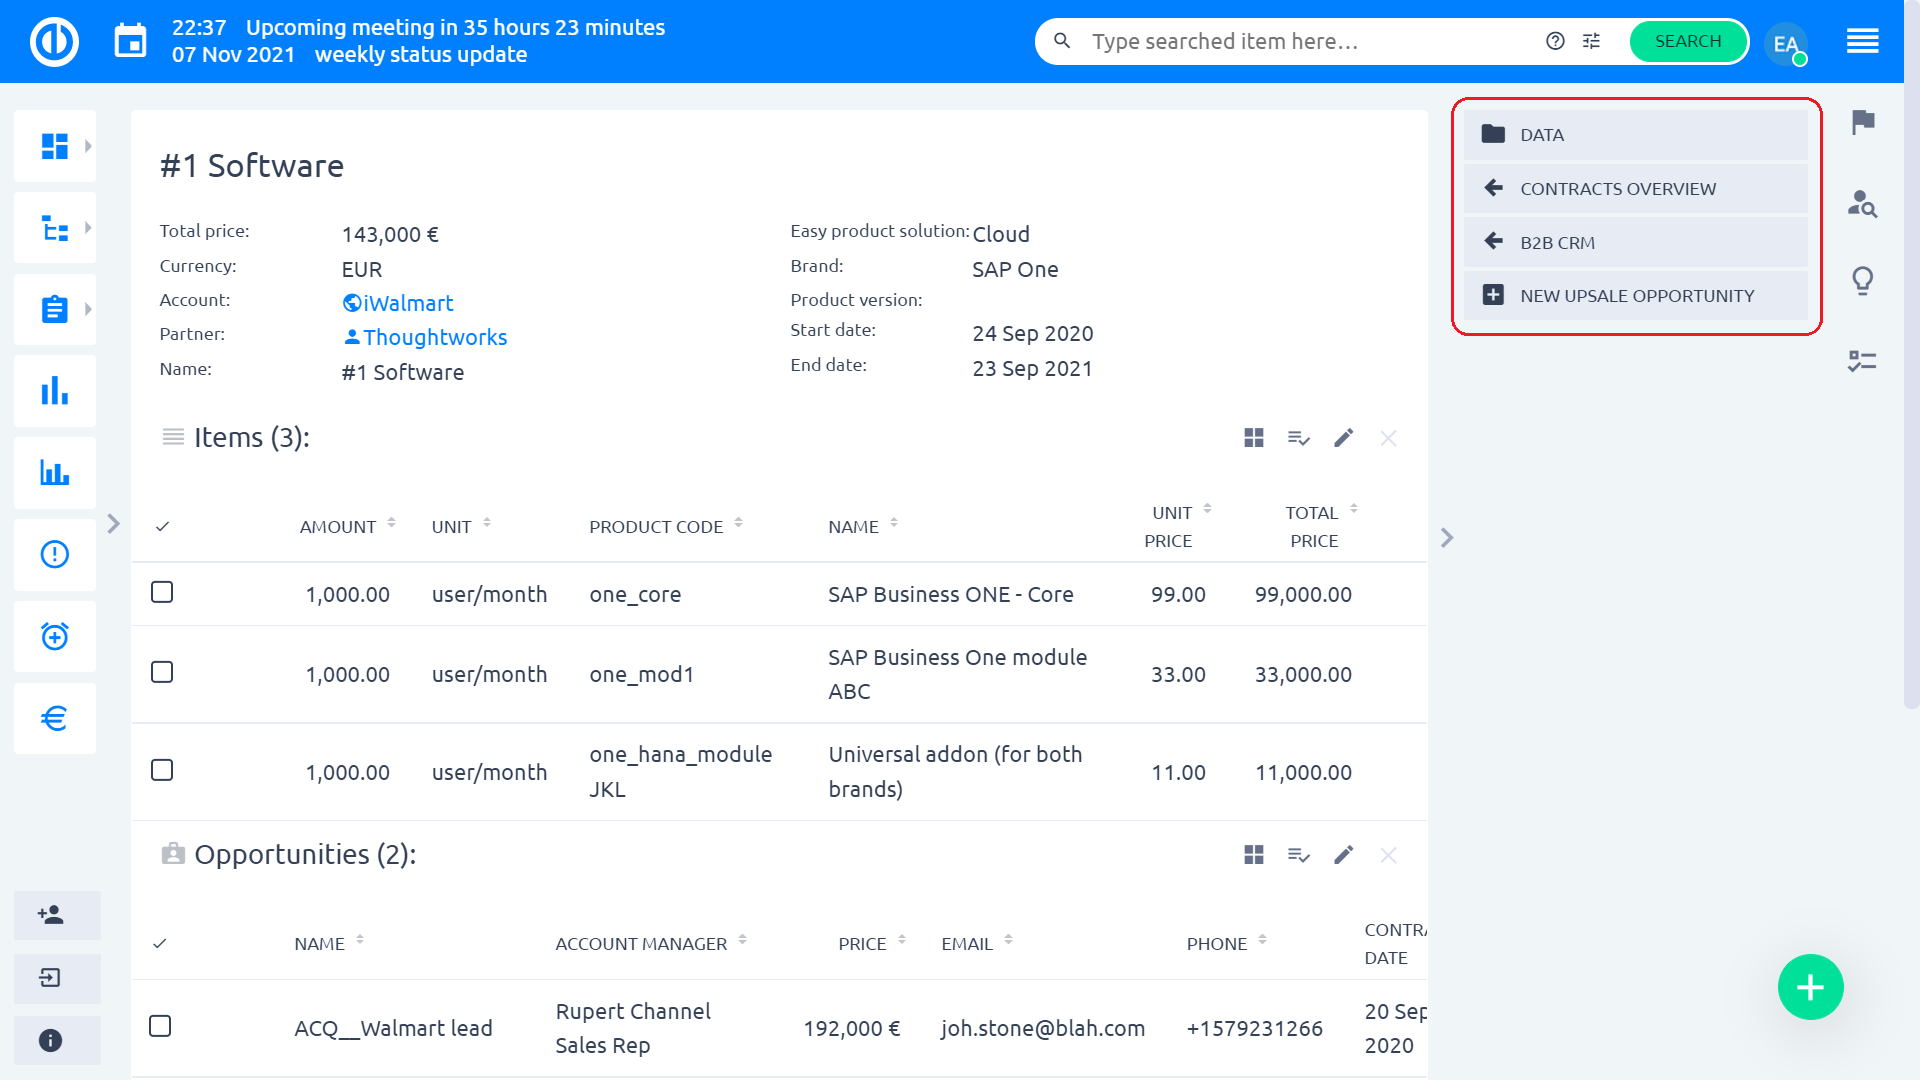Open the Easy Project logo home
The height and width of the screenshot is (1080, 1920).
(x=54, y=42)
